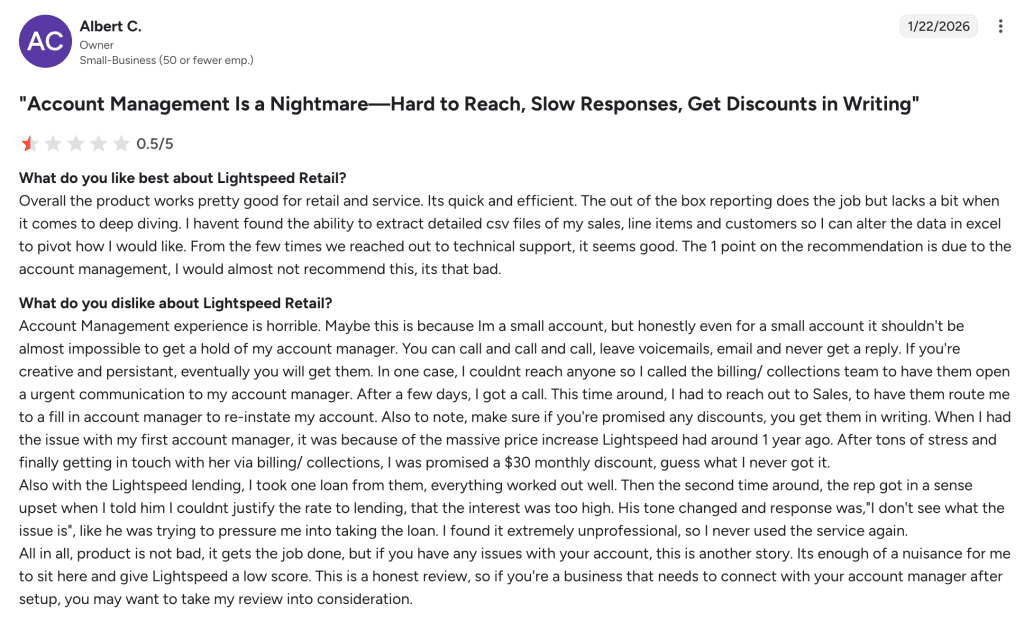Click the fifth rating star

click(x=121, y=144)
